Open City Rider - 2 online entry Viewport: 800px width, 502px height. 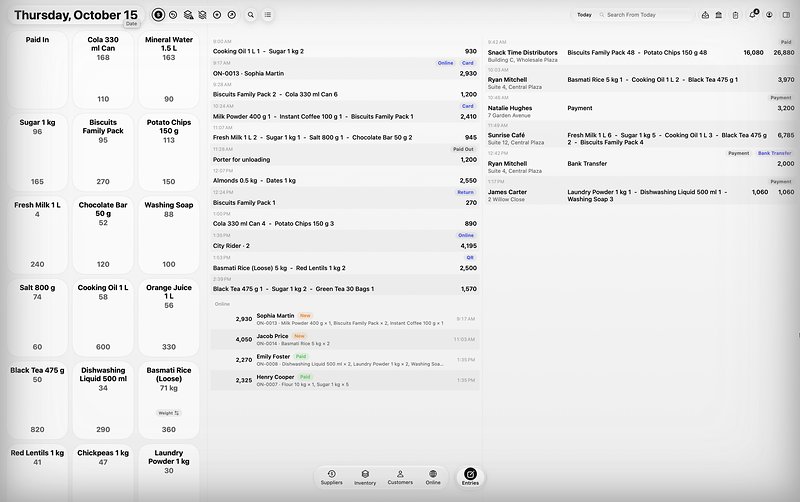pyautogui.click(x=345, y=241)
